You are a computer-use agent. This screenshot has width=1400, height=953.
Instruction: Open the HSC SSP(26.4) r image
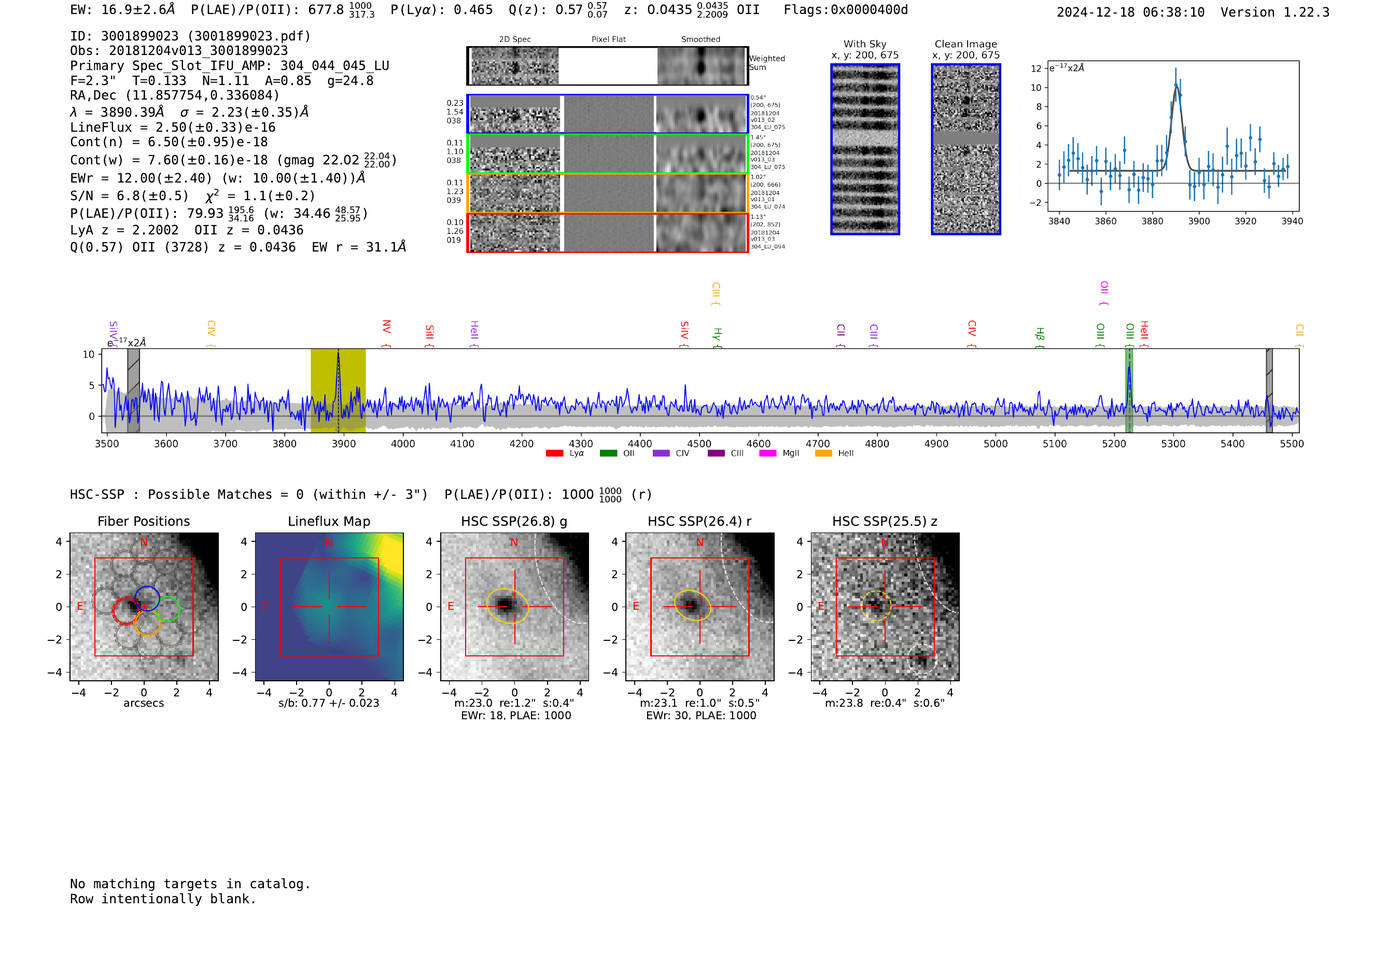point(700,606)
